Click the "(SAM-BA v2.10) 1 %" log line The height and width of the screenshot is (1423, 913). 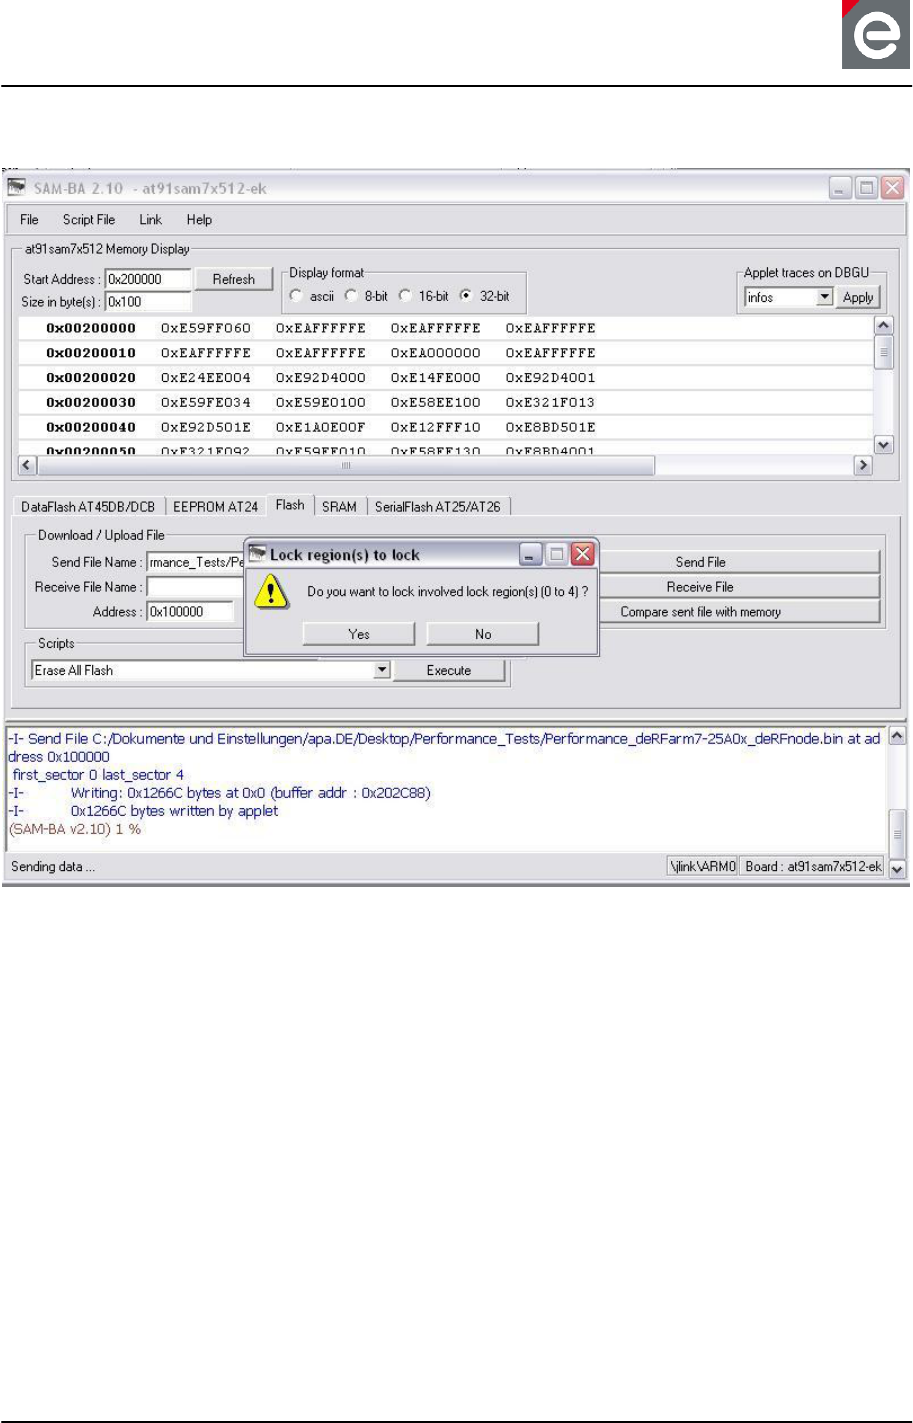point(75,829)
